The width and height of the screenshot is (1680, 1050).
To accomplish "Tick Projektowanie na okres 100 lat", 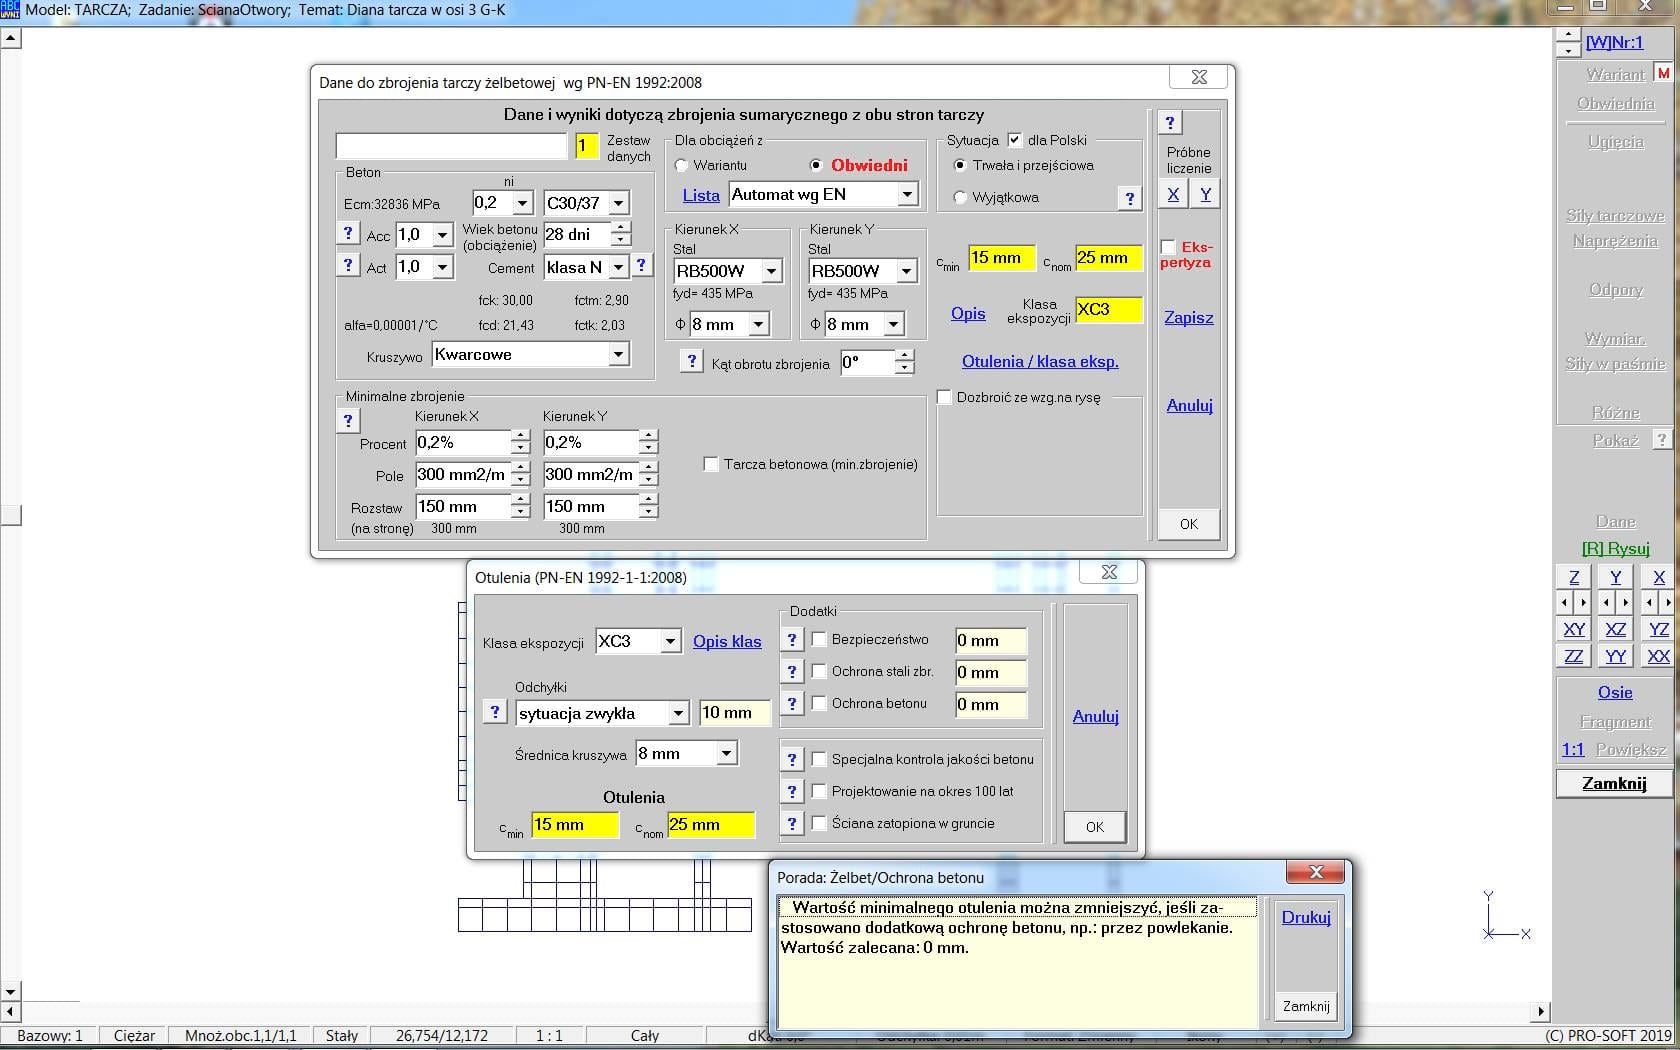I will [x=819, y=792].
